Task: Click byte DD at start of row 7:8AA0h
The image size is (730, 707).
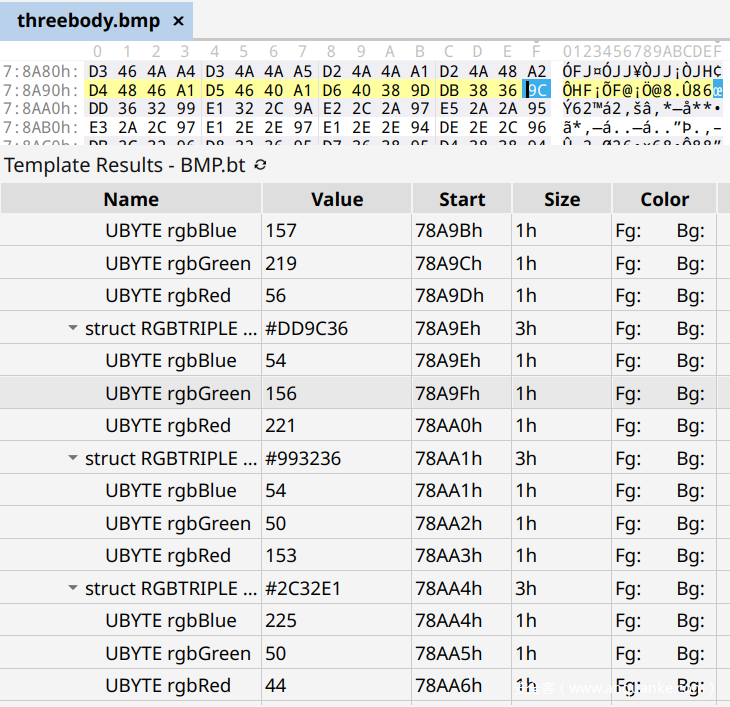Action: 98,108
